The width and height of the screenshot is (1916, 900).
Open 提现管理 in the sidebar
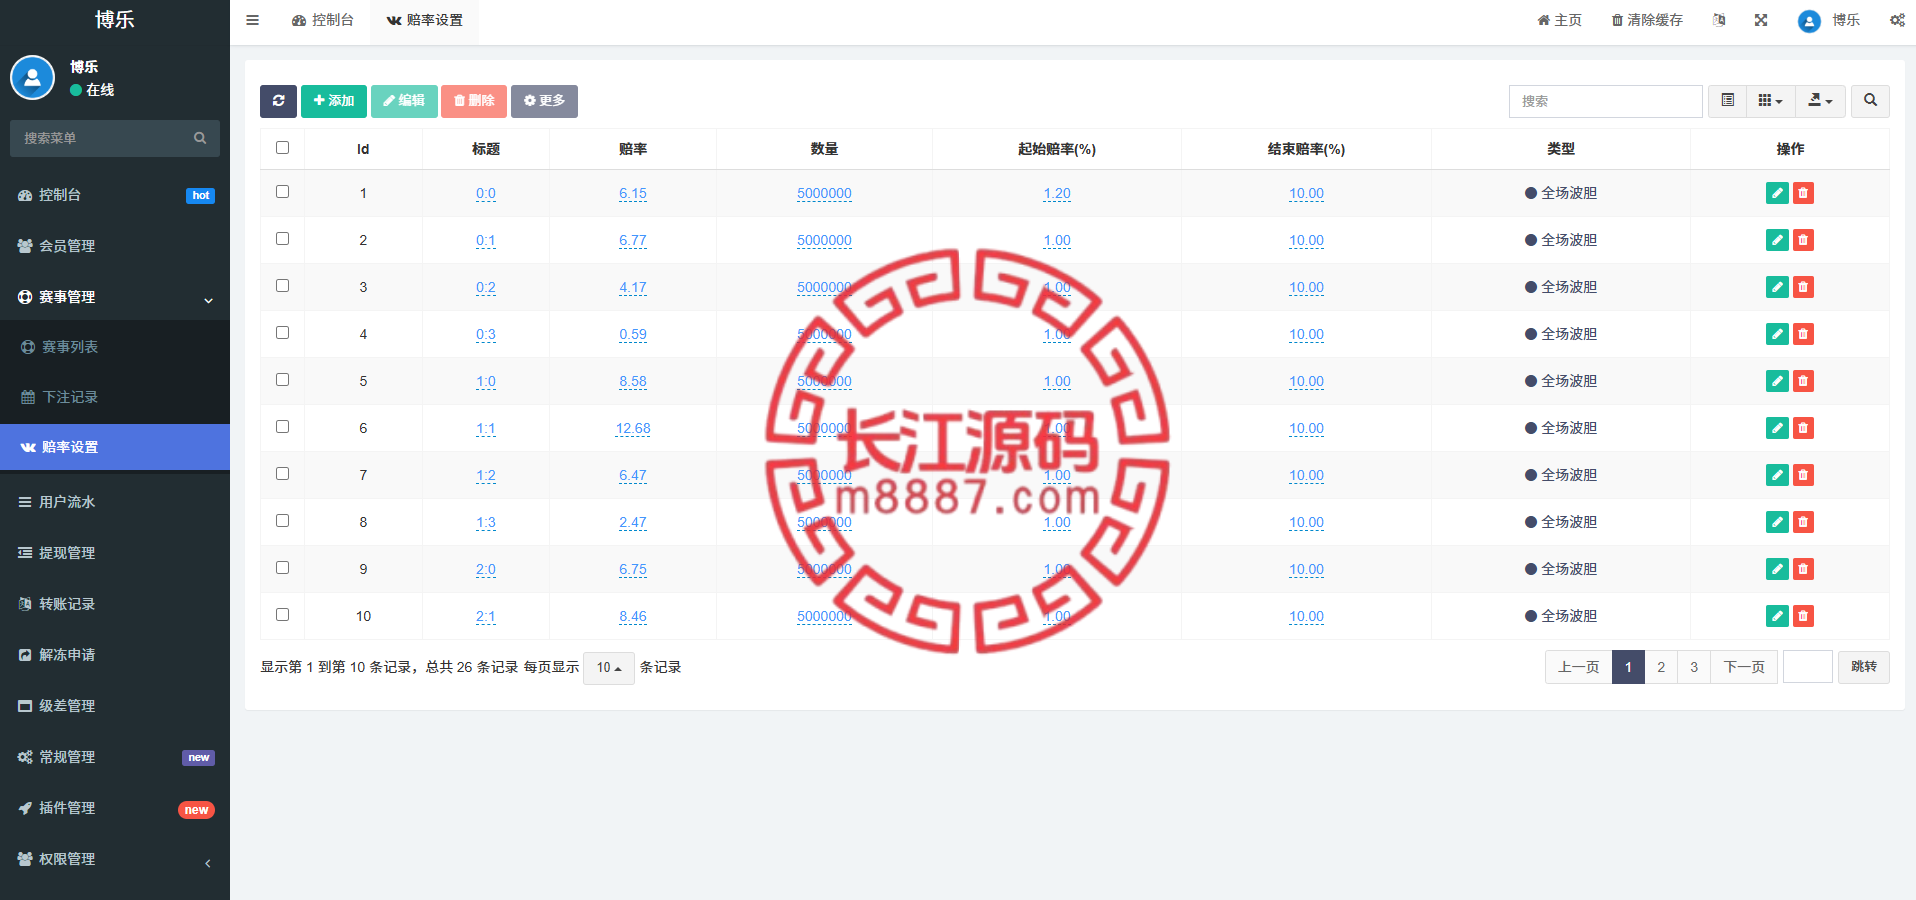point(115,553)
